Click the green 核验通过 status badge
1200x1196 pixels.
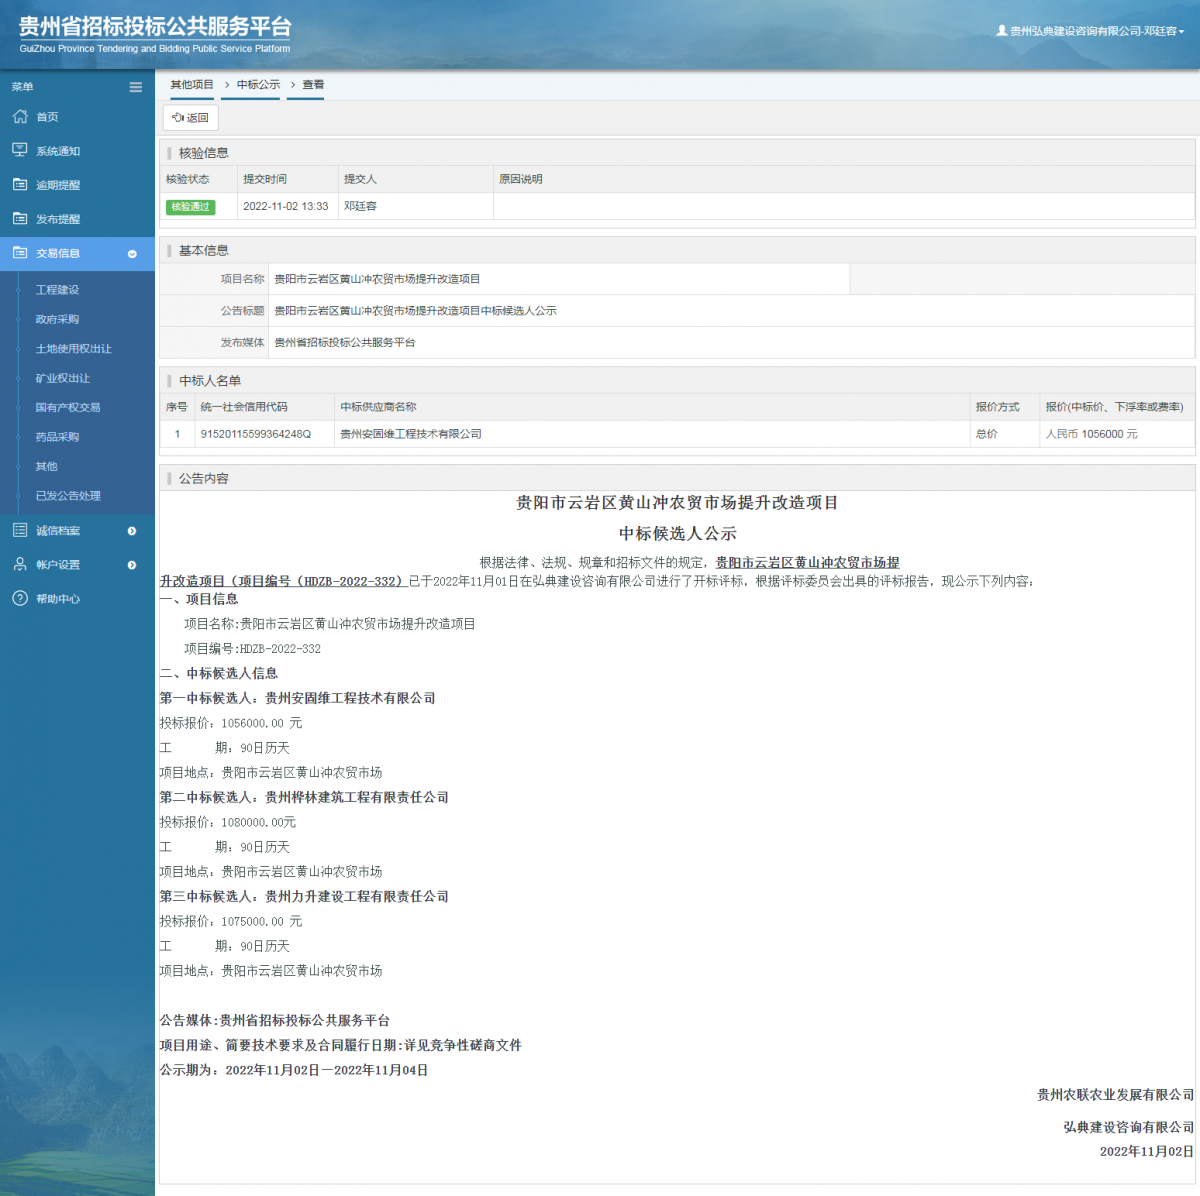pos(190,207)
